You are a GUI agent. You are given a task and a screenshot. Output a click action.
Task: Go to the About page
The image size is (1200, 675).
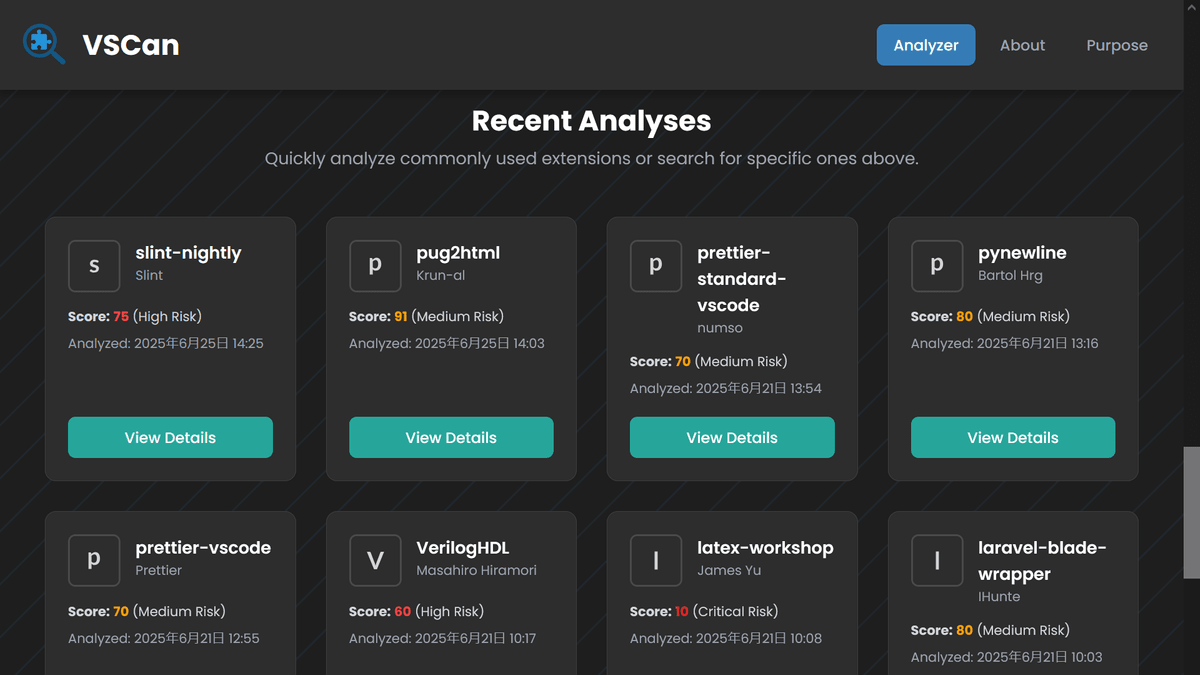(1022, 45)
